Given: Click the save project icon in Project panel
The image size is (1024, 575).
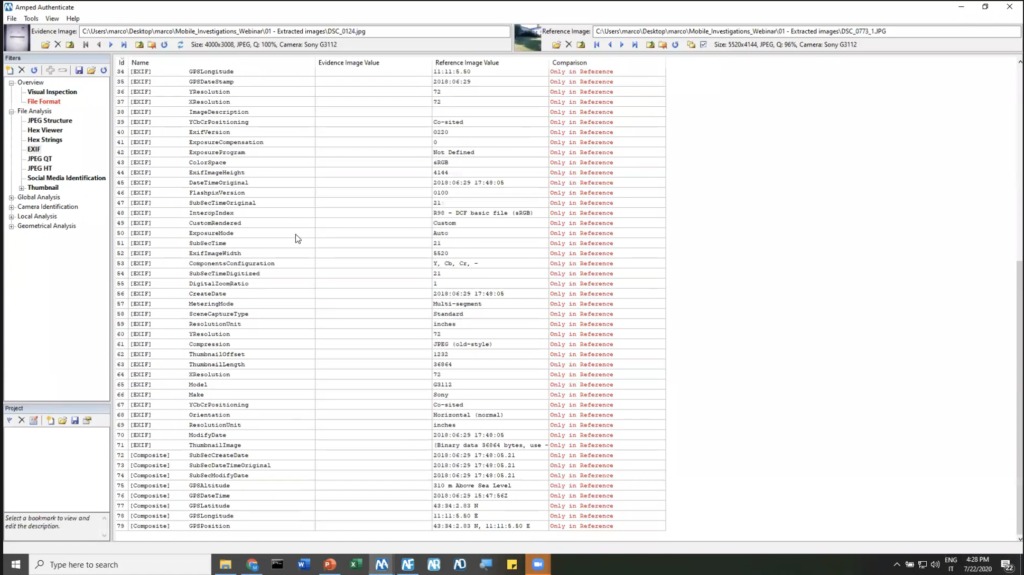Looking at the screenshot, I should tap(74, 420).
